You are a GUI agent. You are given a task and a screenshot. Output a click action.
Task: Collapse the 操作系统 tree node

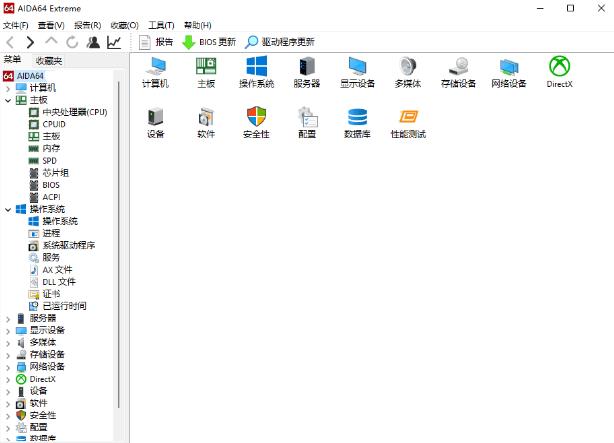(x=8, y=210)
